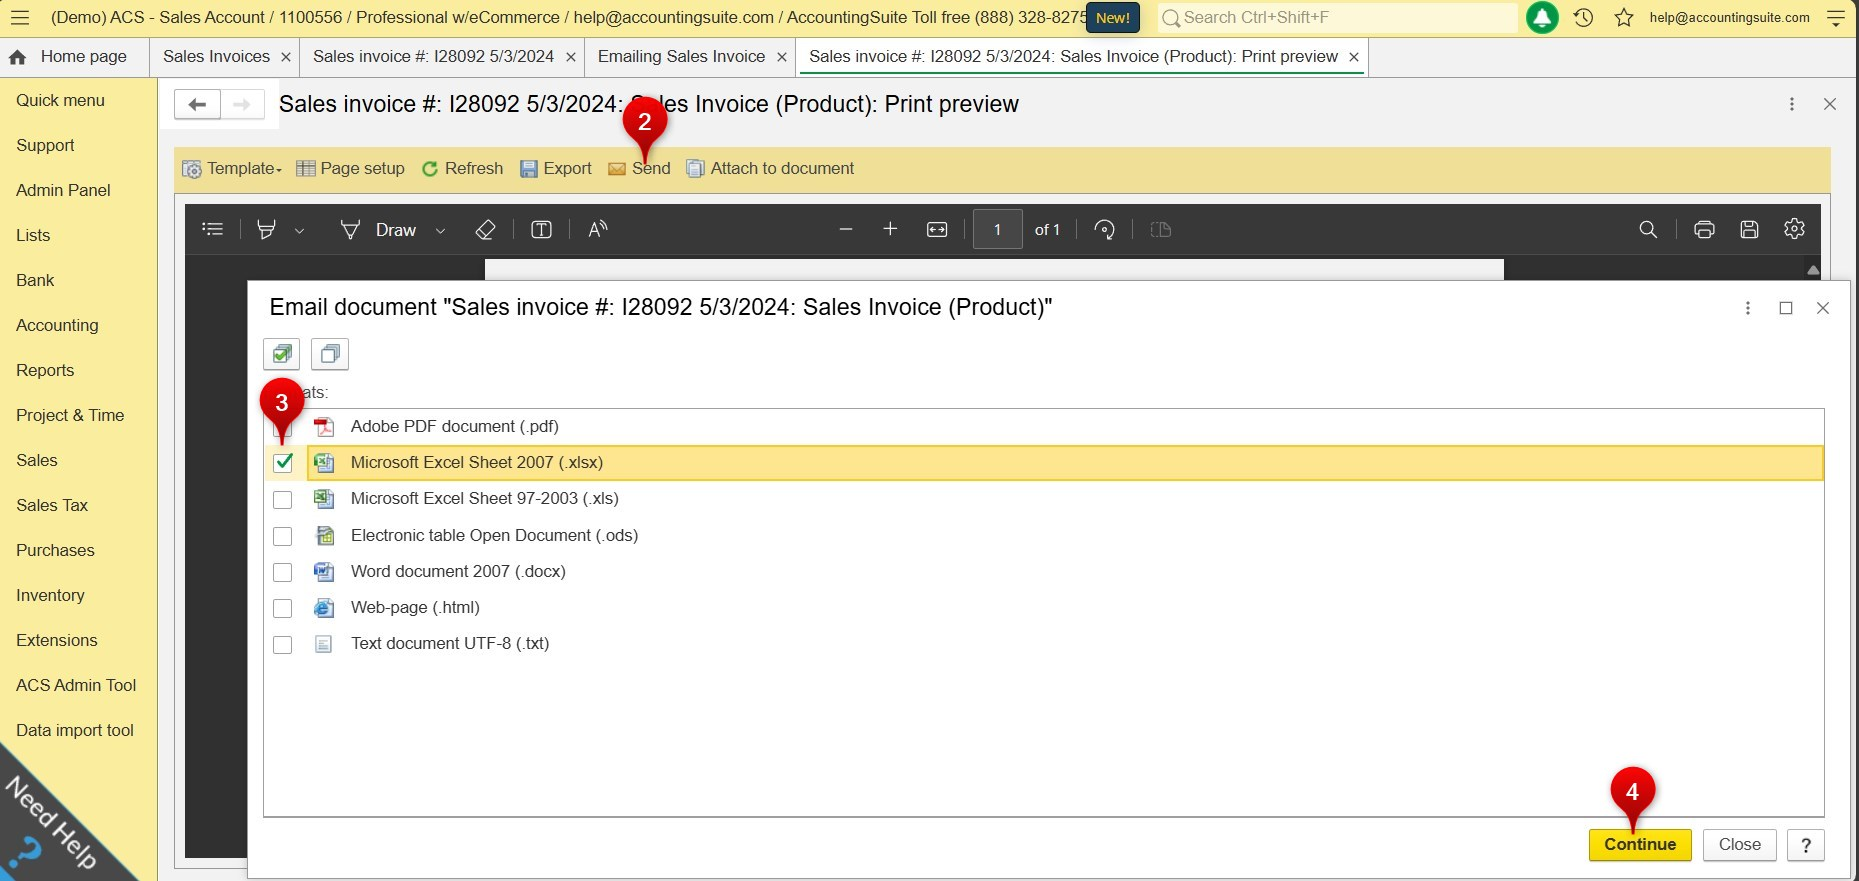Switch to the Sales Invoices tab
The width and height of the screenshot is (1859, 881).
(x=216, y=57)
